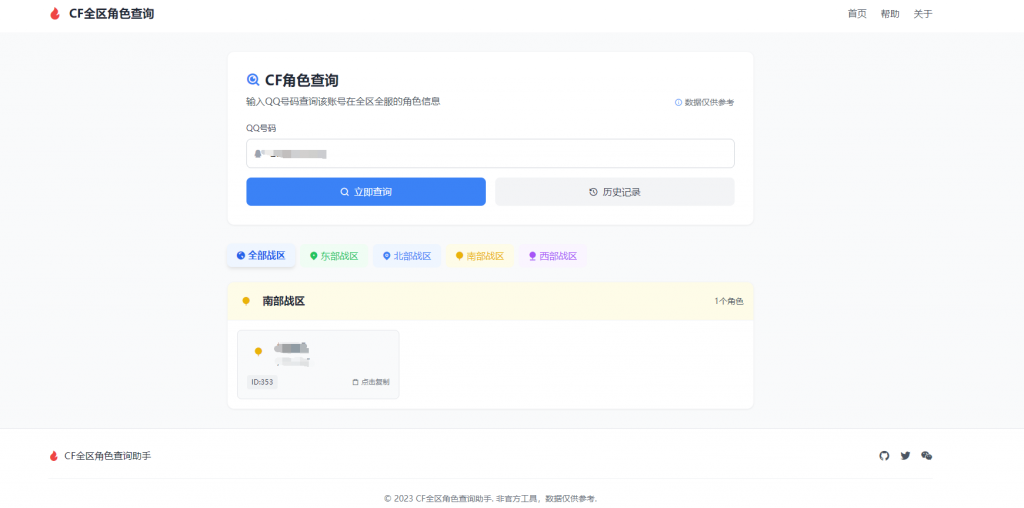The image size is (1024, 508).
Task: Open the 历史记录 button
Action: (615, 192)
